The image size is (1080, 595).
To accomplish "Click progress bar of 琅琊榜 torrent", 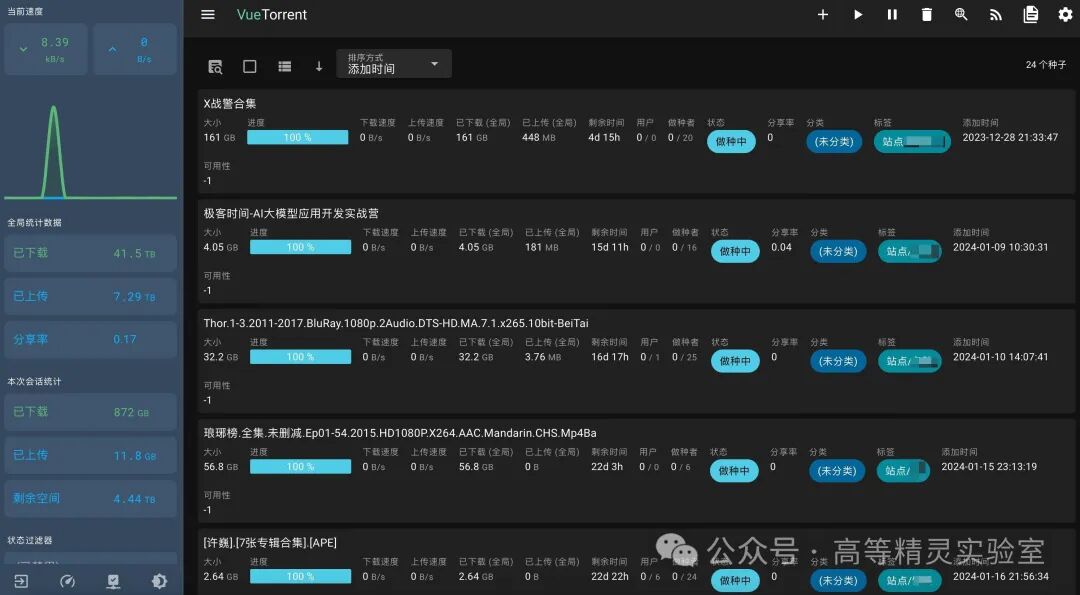I will pos(300,466).
